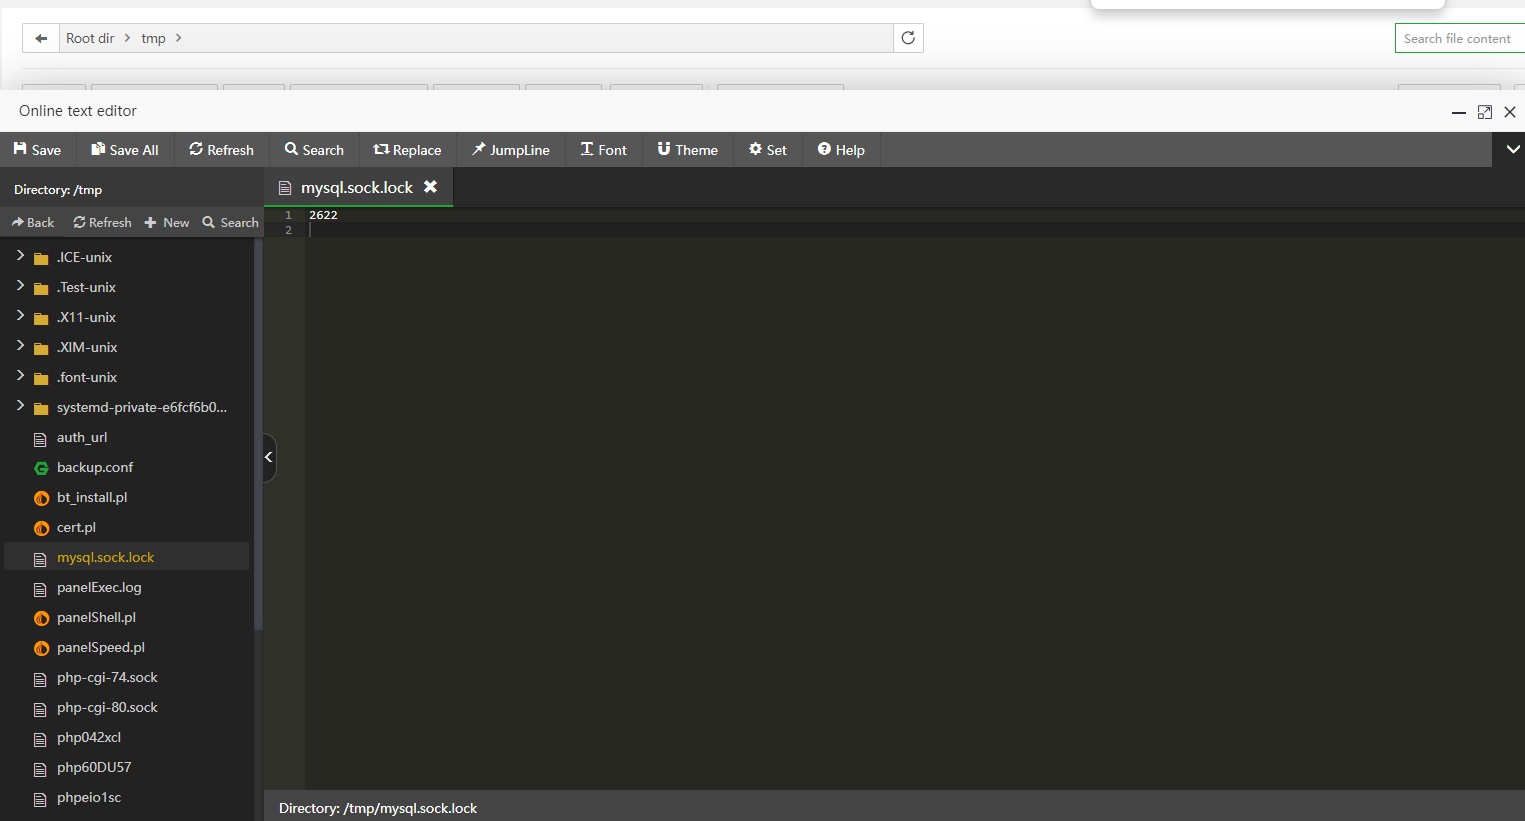Close the mysql.sock.lock tab
The height and width of the screenshot is (821, 1525).
click(431, 187)
